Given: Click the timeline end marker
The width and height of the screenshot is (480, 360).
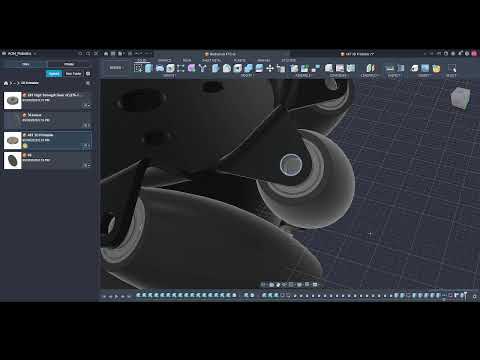Looking at the screenshot, I should coord(465,295).
